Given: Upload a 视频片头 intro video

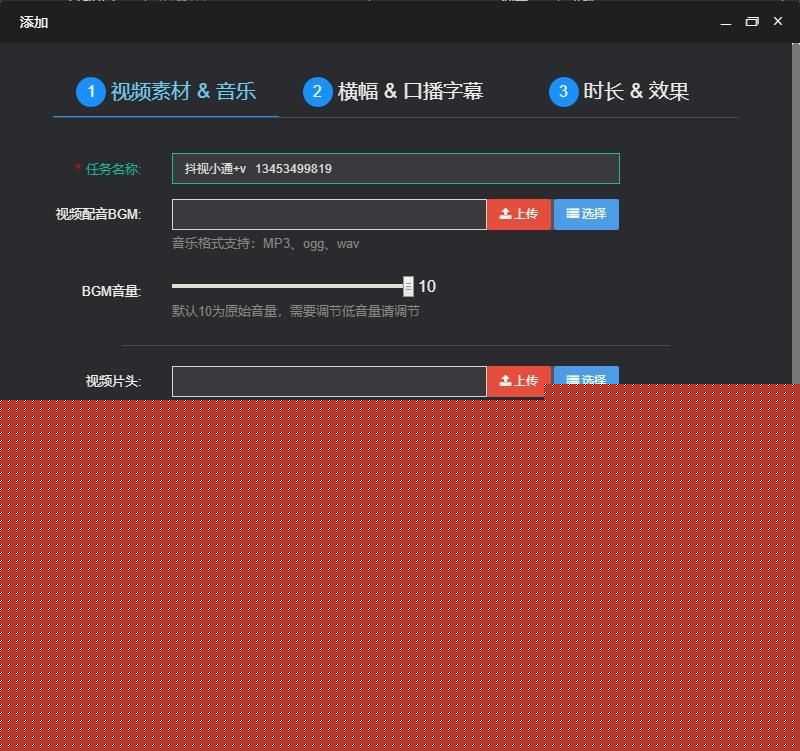Looking at the screenshot, I should pyautogui.click(x=518, y=380).
